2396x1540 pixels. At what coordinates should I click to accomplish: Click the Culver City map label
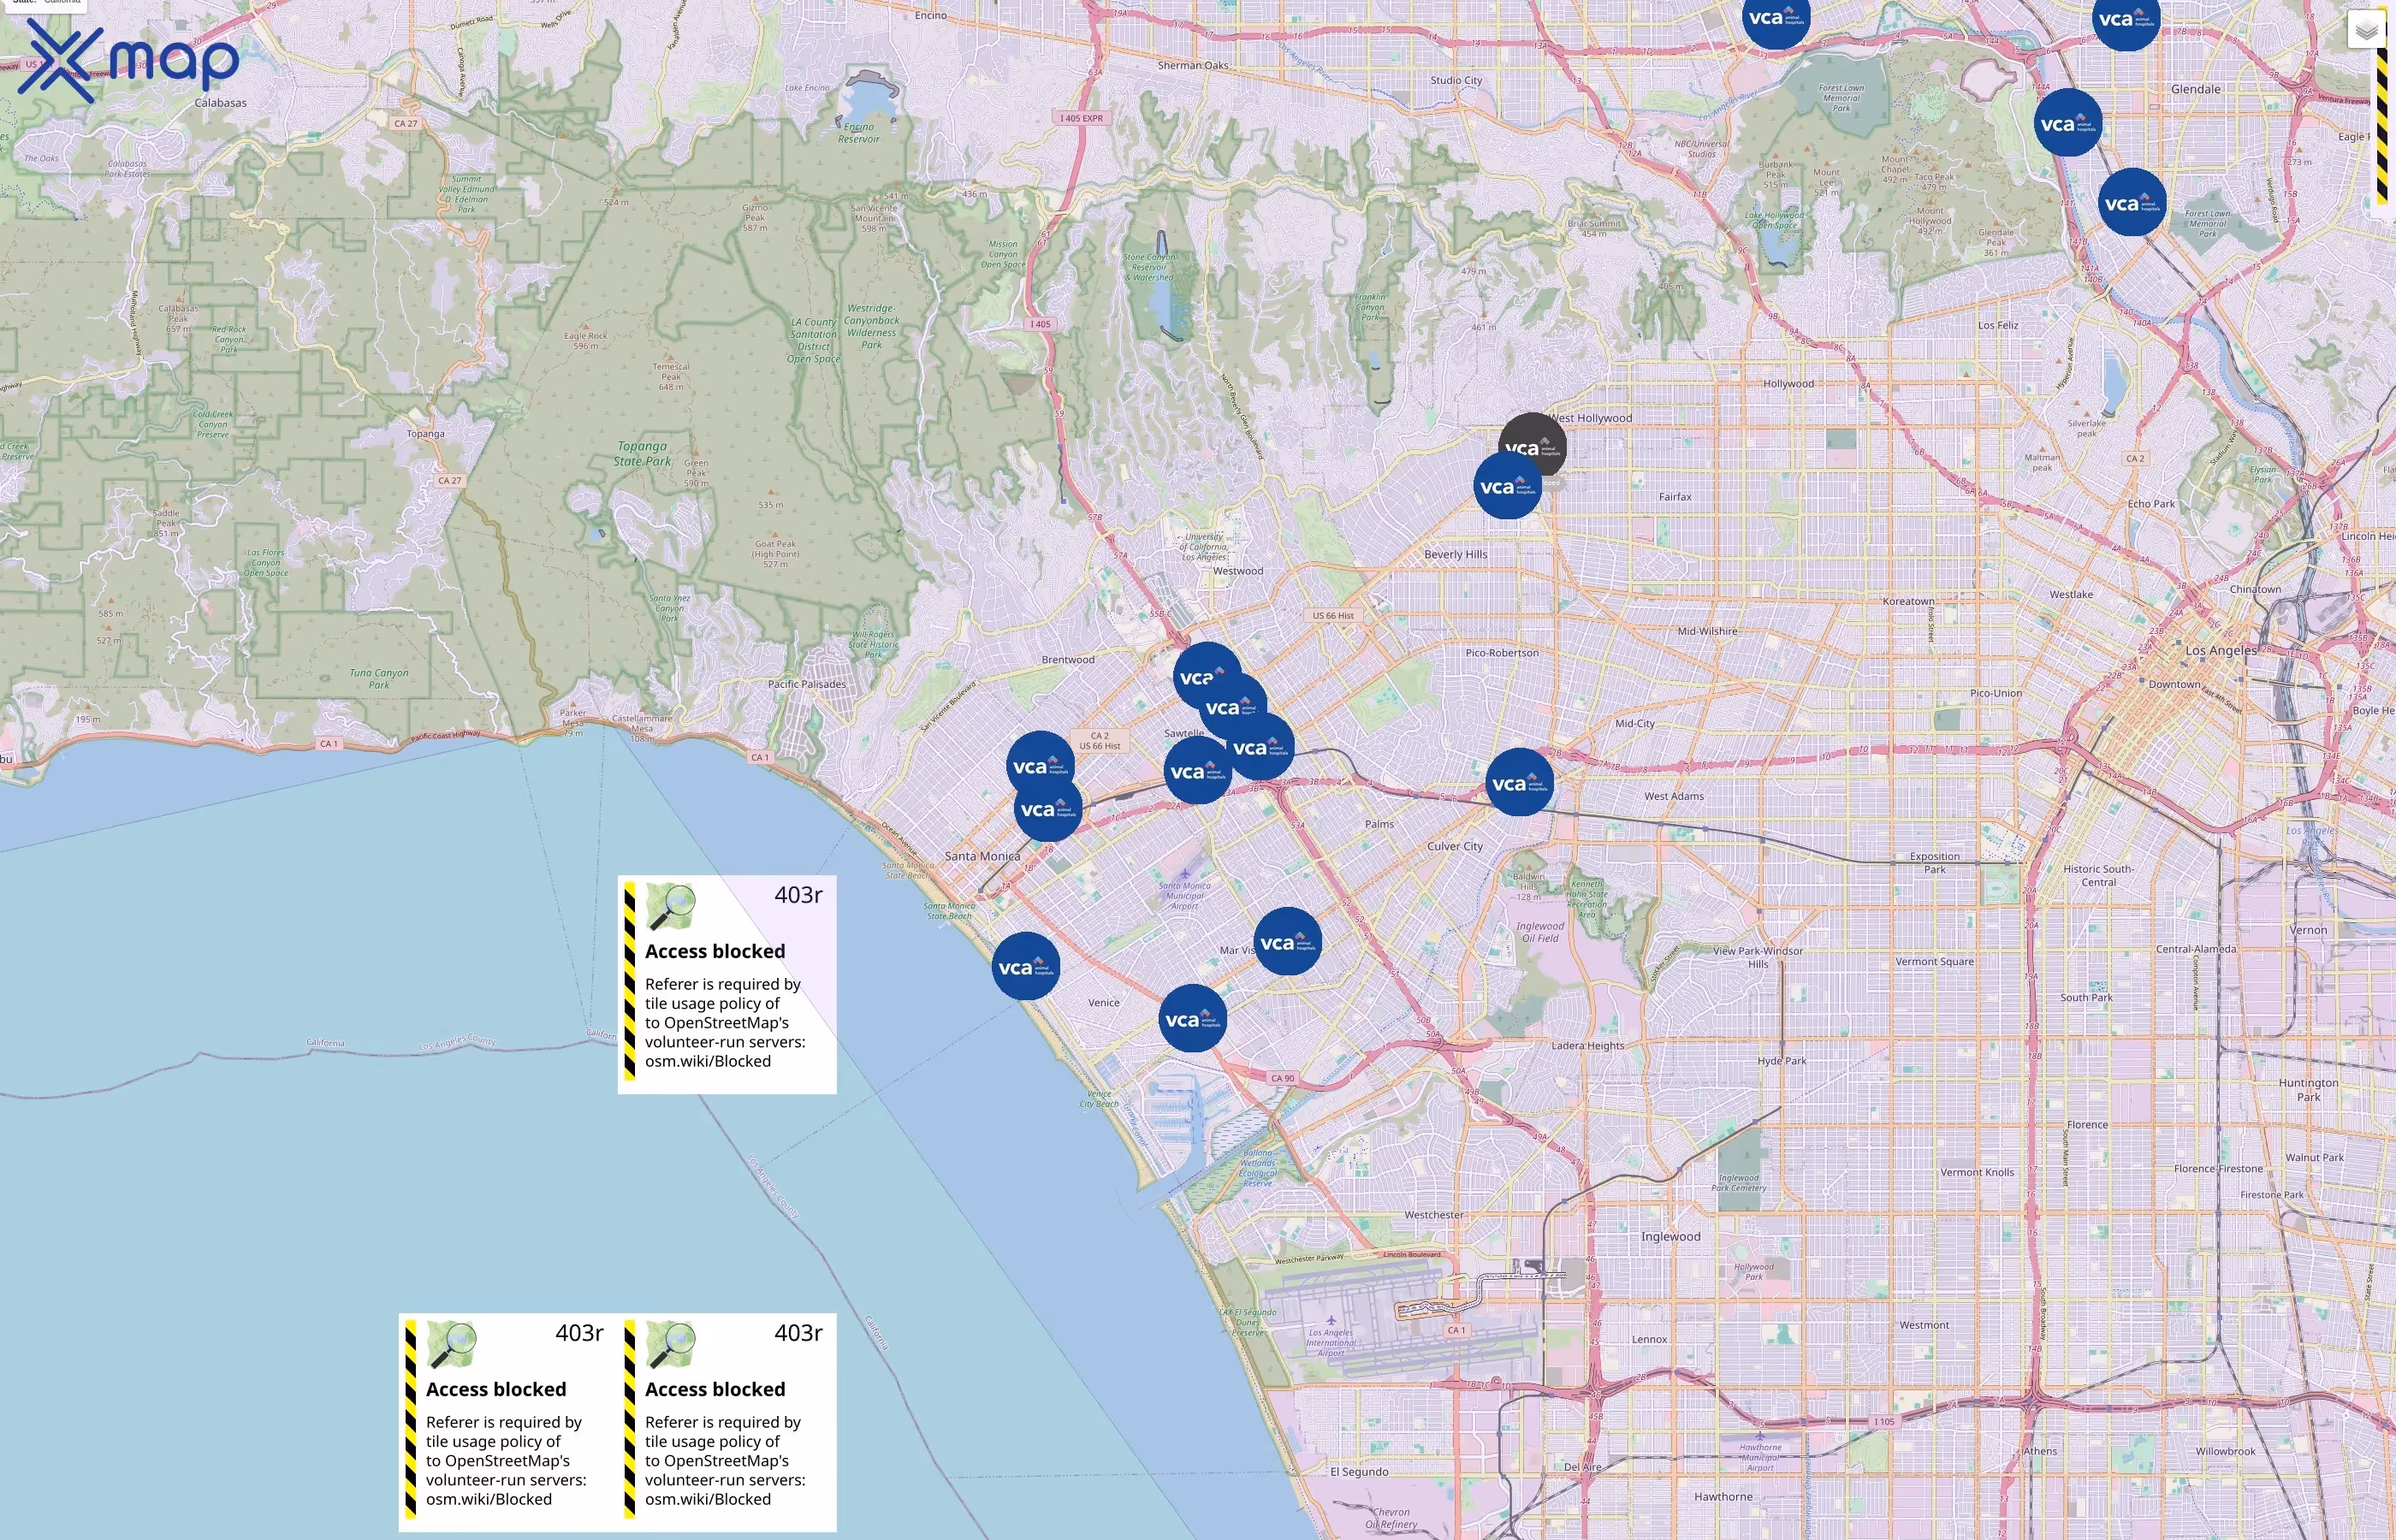click(x=1454, y=846)
